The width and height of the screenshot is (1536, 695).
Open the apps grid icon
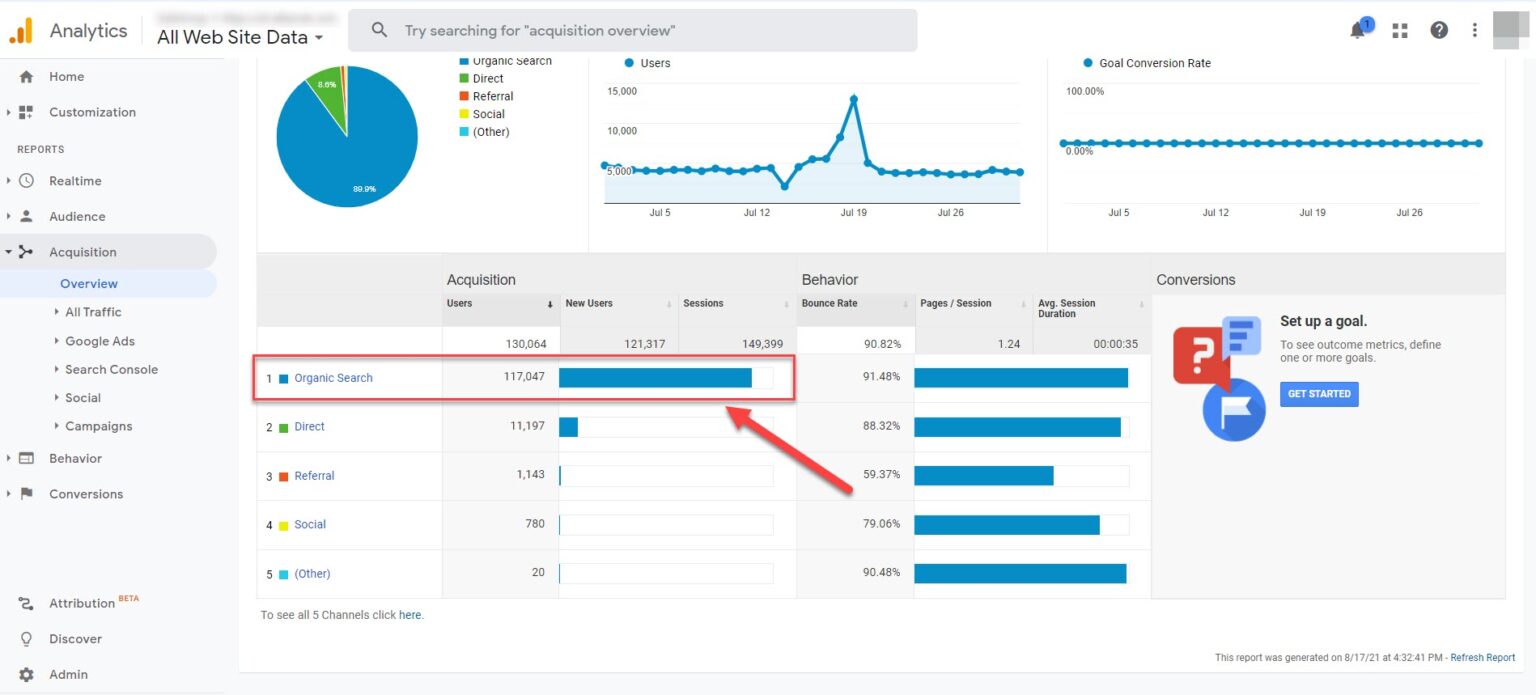[x=1400, y=30]
